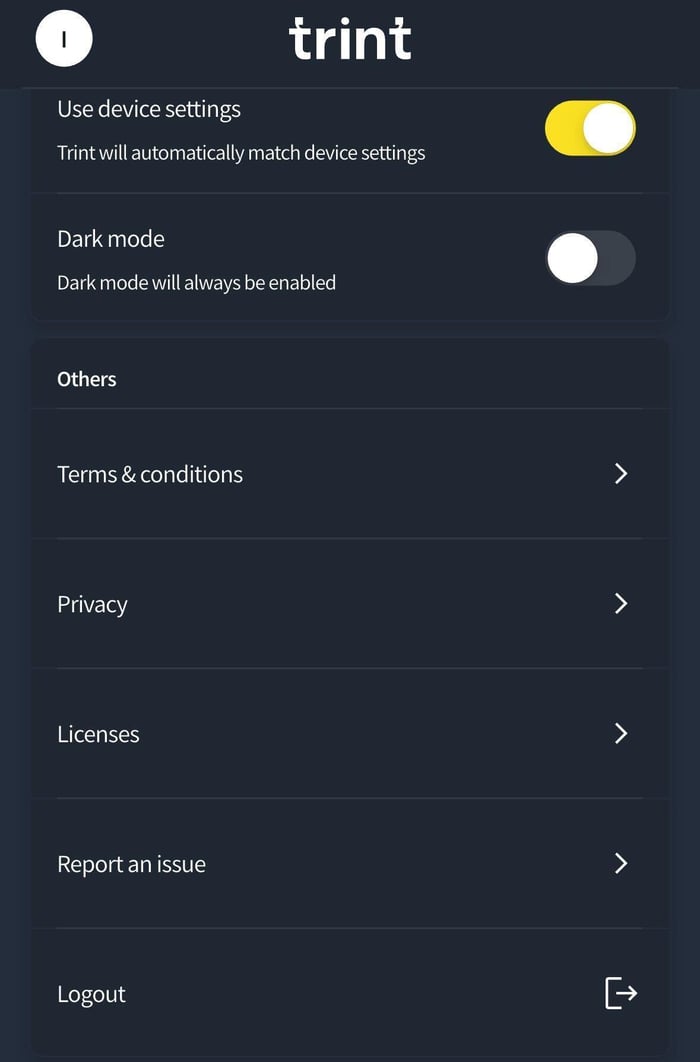Click the trint logo

click(350, 40)
